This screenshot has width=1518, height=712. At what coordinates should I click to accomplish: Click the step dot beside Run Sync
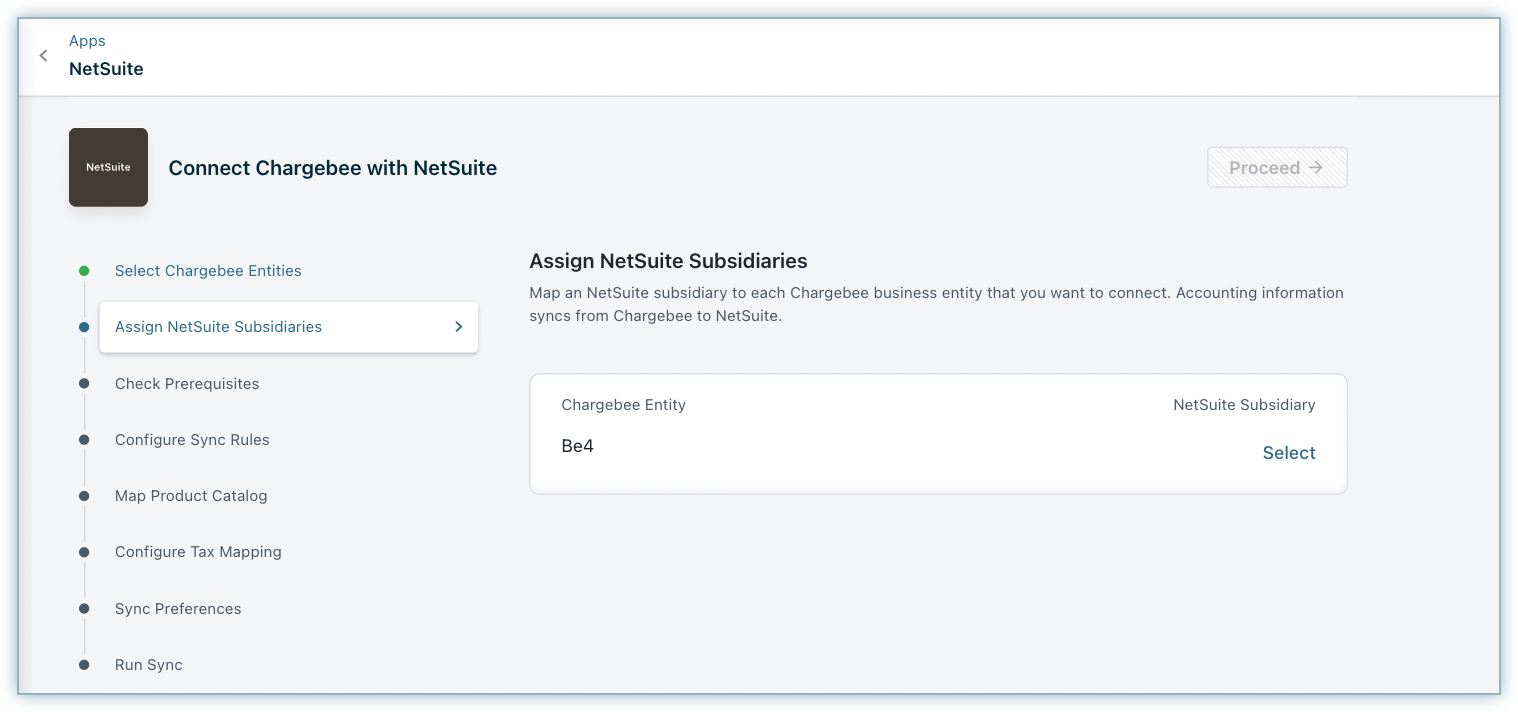[x=84, y=665]
